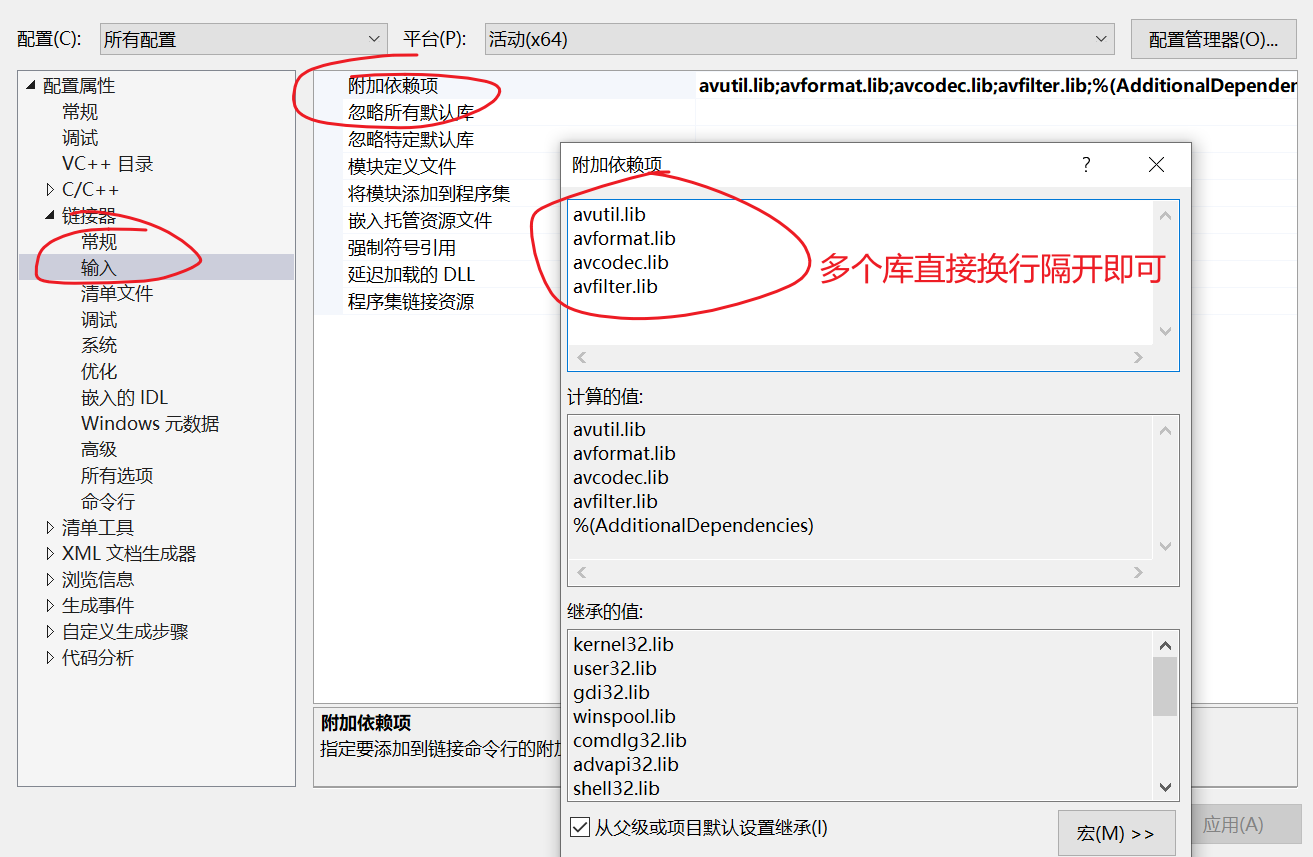Open the 配置 dropdown
Screen dimensions: 1313x857
(243, 40)
